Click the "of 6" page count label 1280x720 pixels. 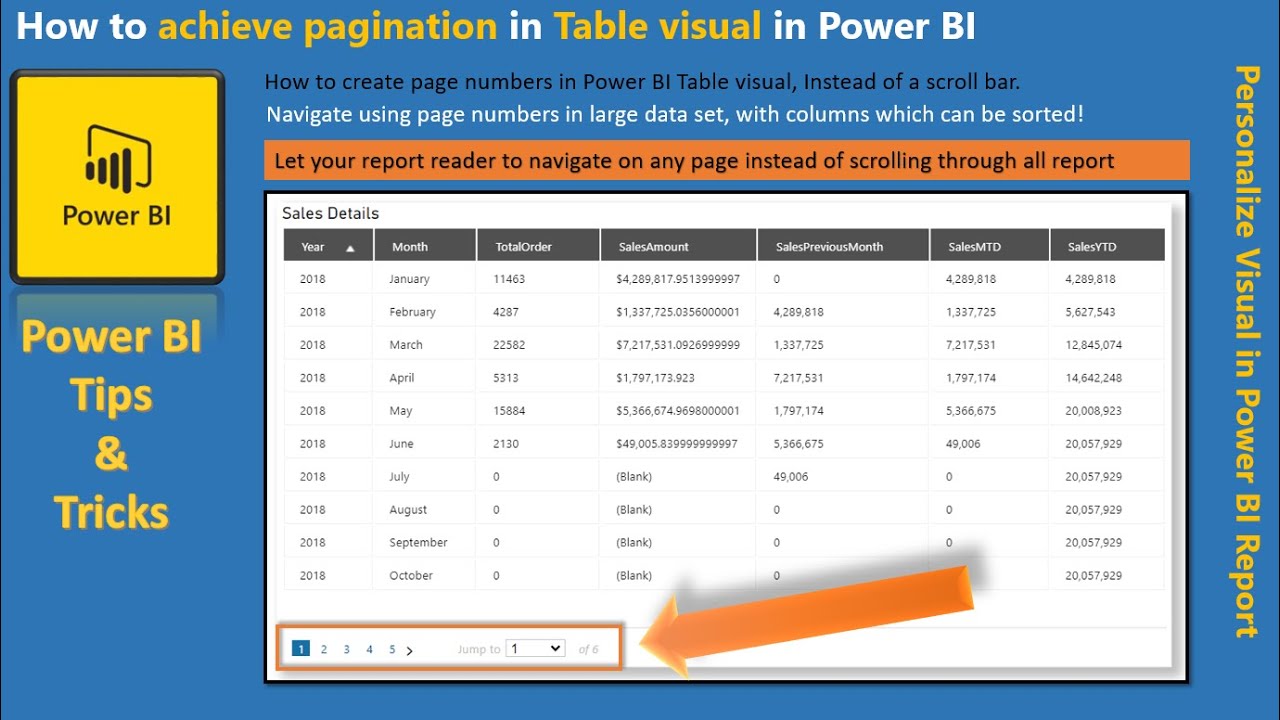click(589, 649)
